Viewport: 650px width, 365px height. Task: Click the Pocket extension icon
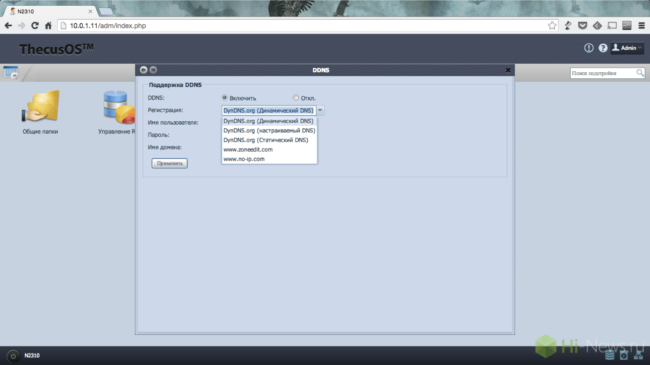click(582, 26)
